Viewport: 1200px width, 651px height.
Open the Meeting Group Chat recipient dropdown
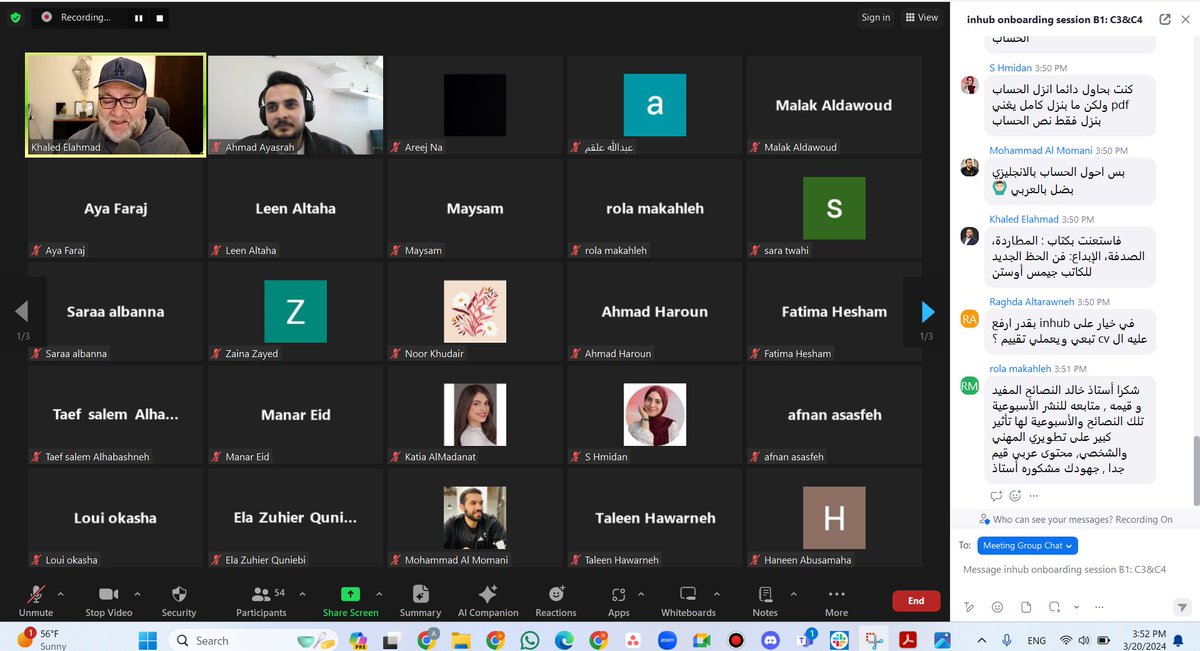tap(1028, 545)
